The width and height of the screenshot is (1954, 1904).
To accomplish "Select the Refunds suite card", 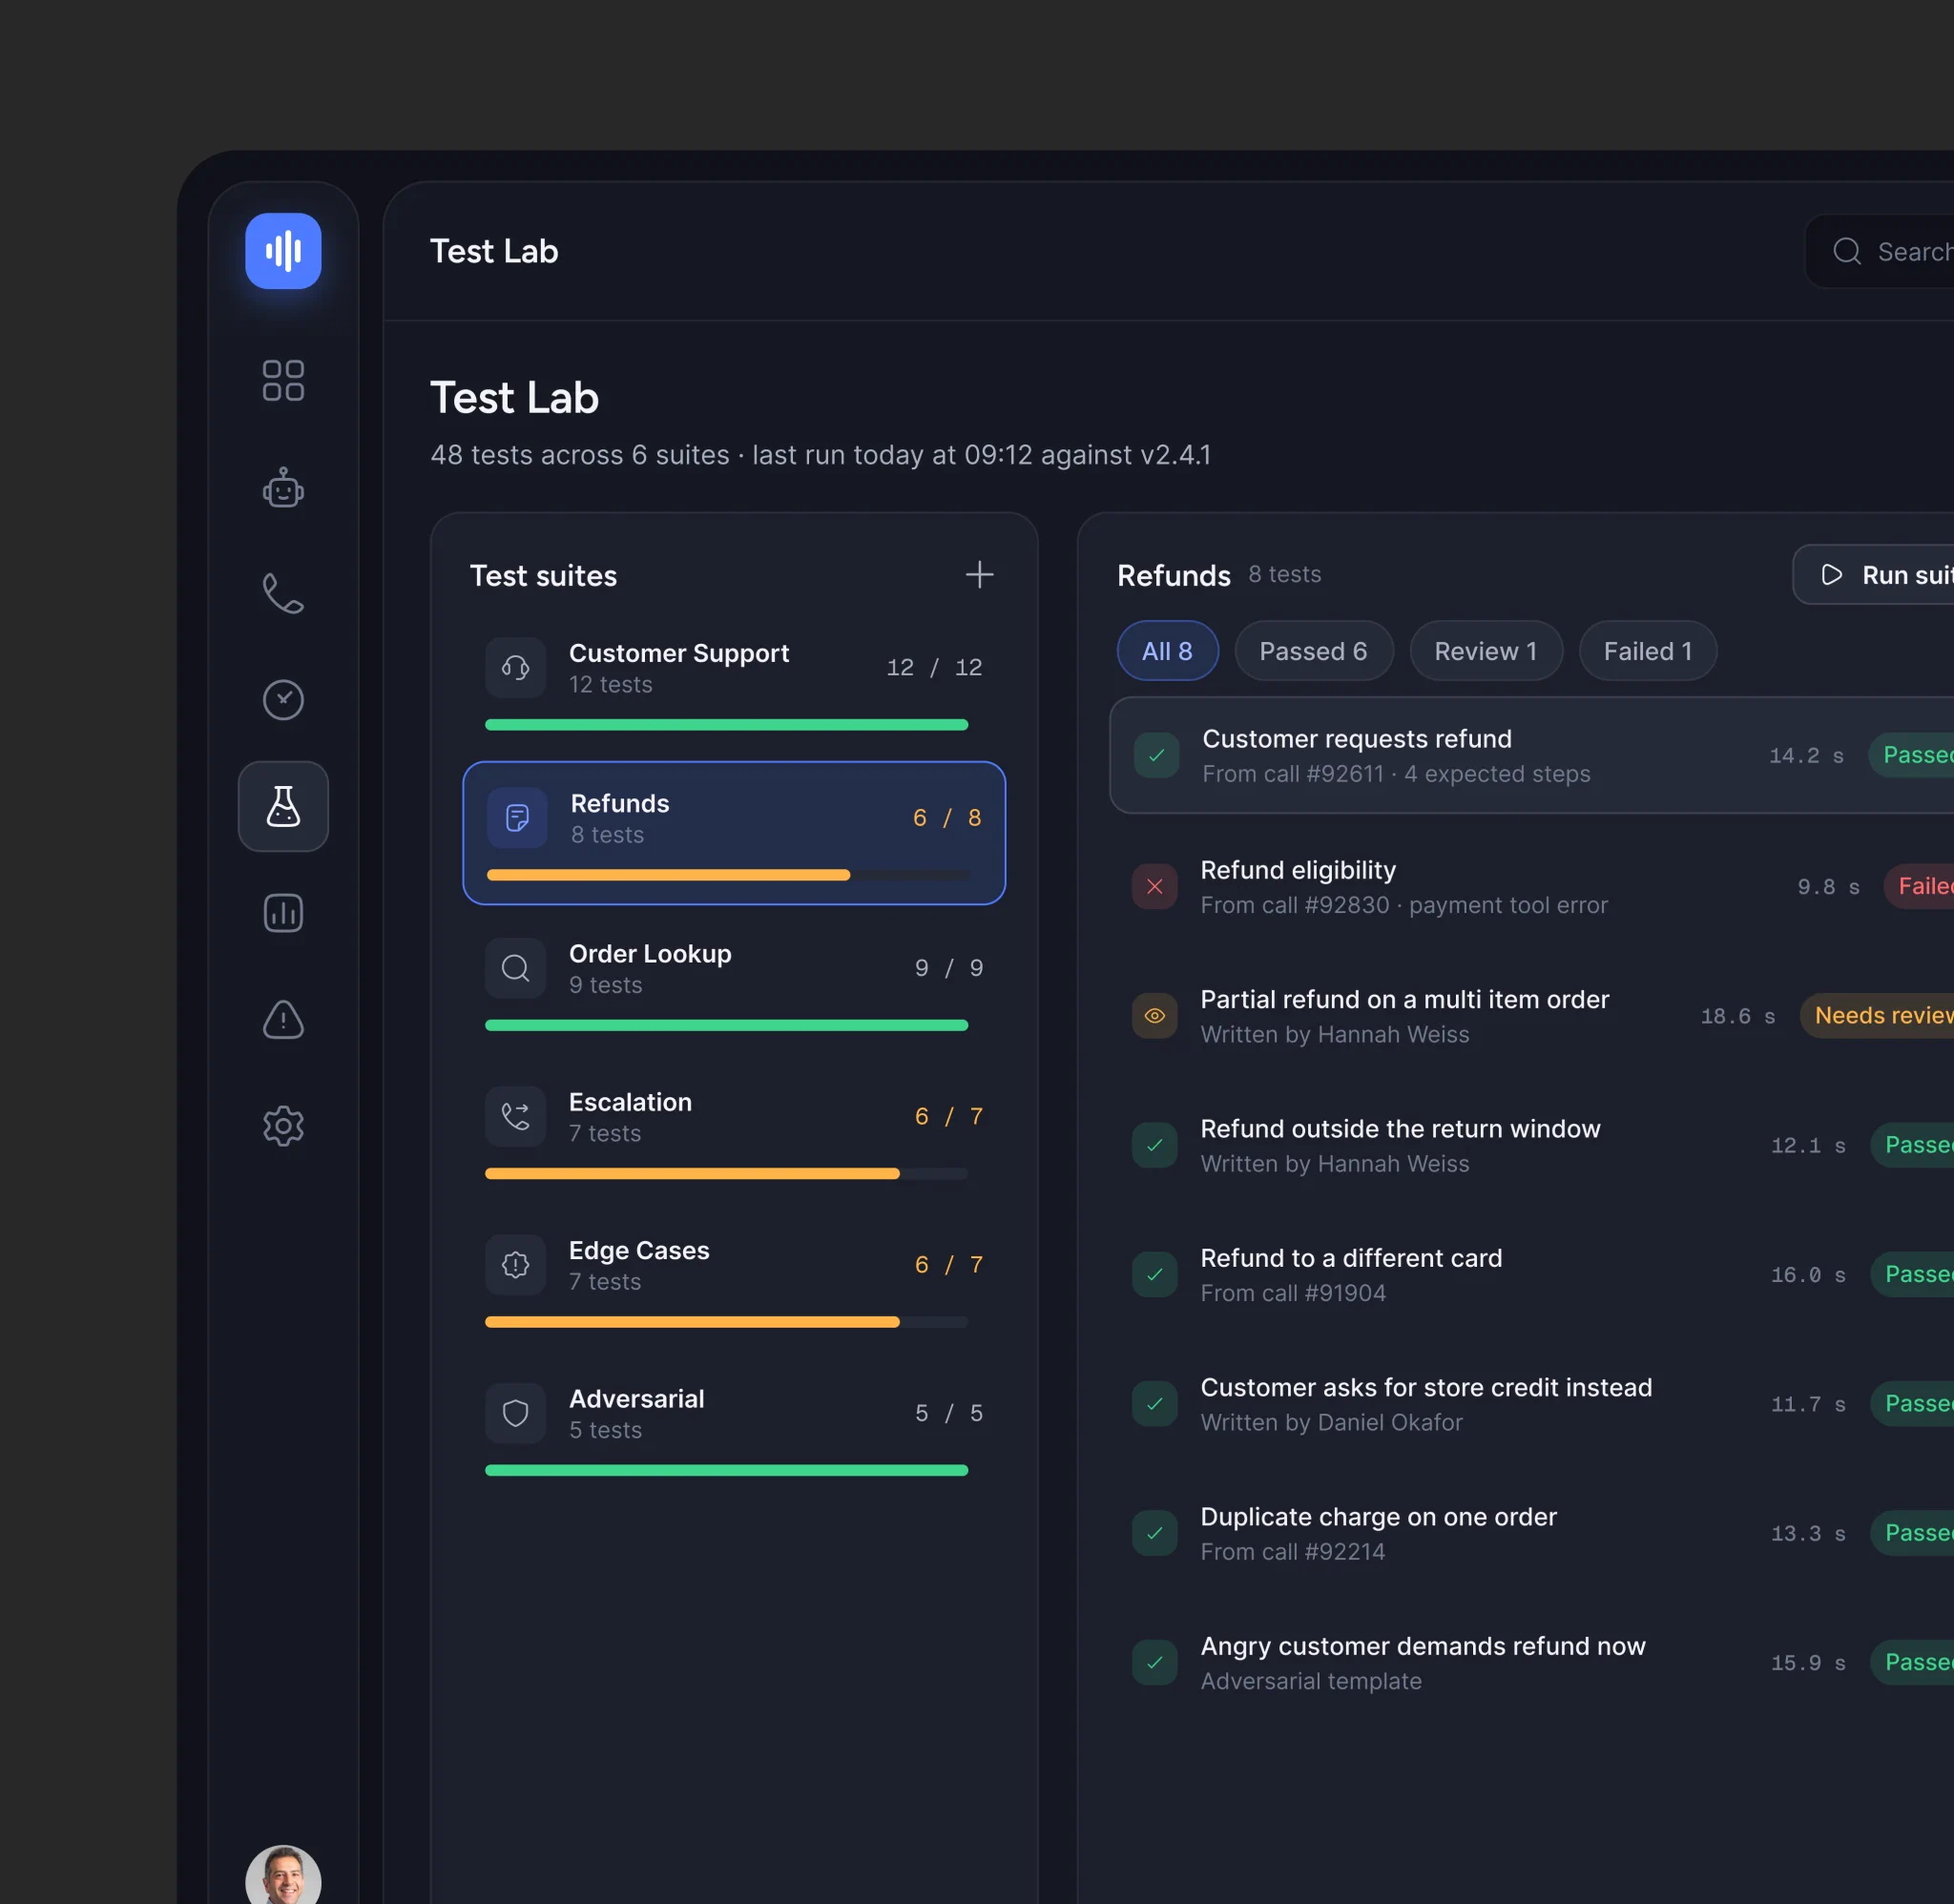I will click(734, 833).
